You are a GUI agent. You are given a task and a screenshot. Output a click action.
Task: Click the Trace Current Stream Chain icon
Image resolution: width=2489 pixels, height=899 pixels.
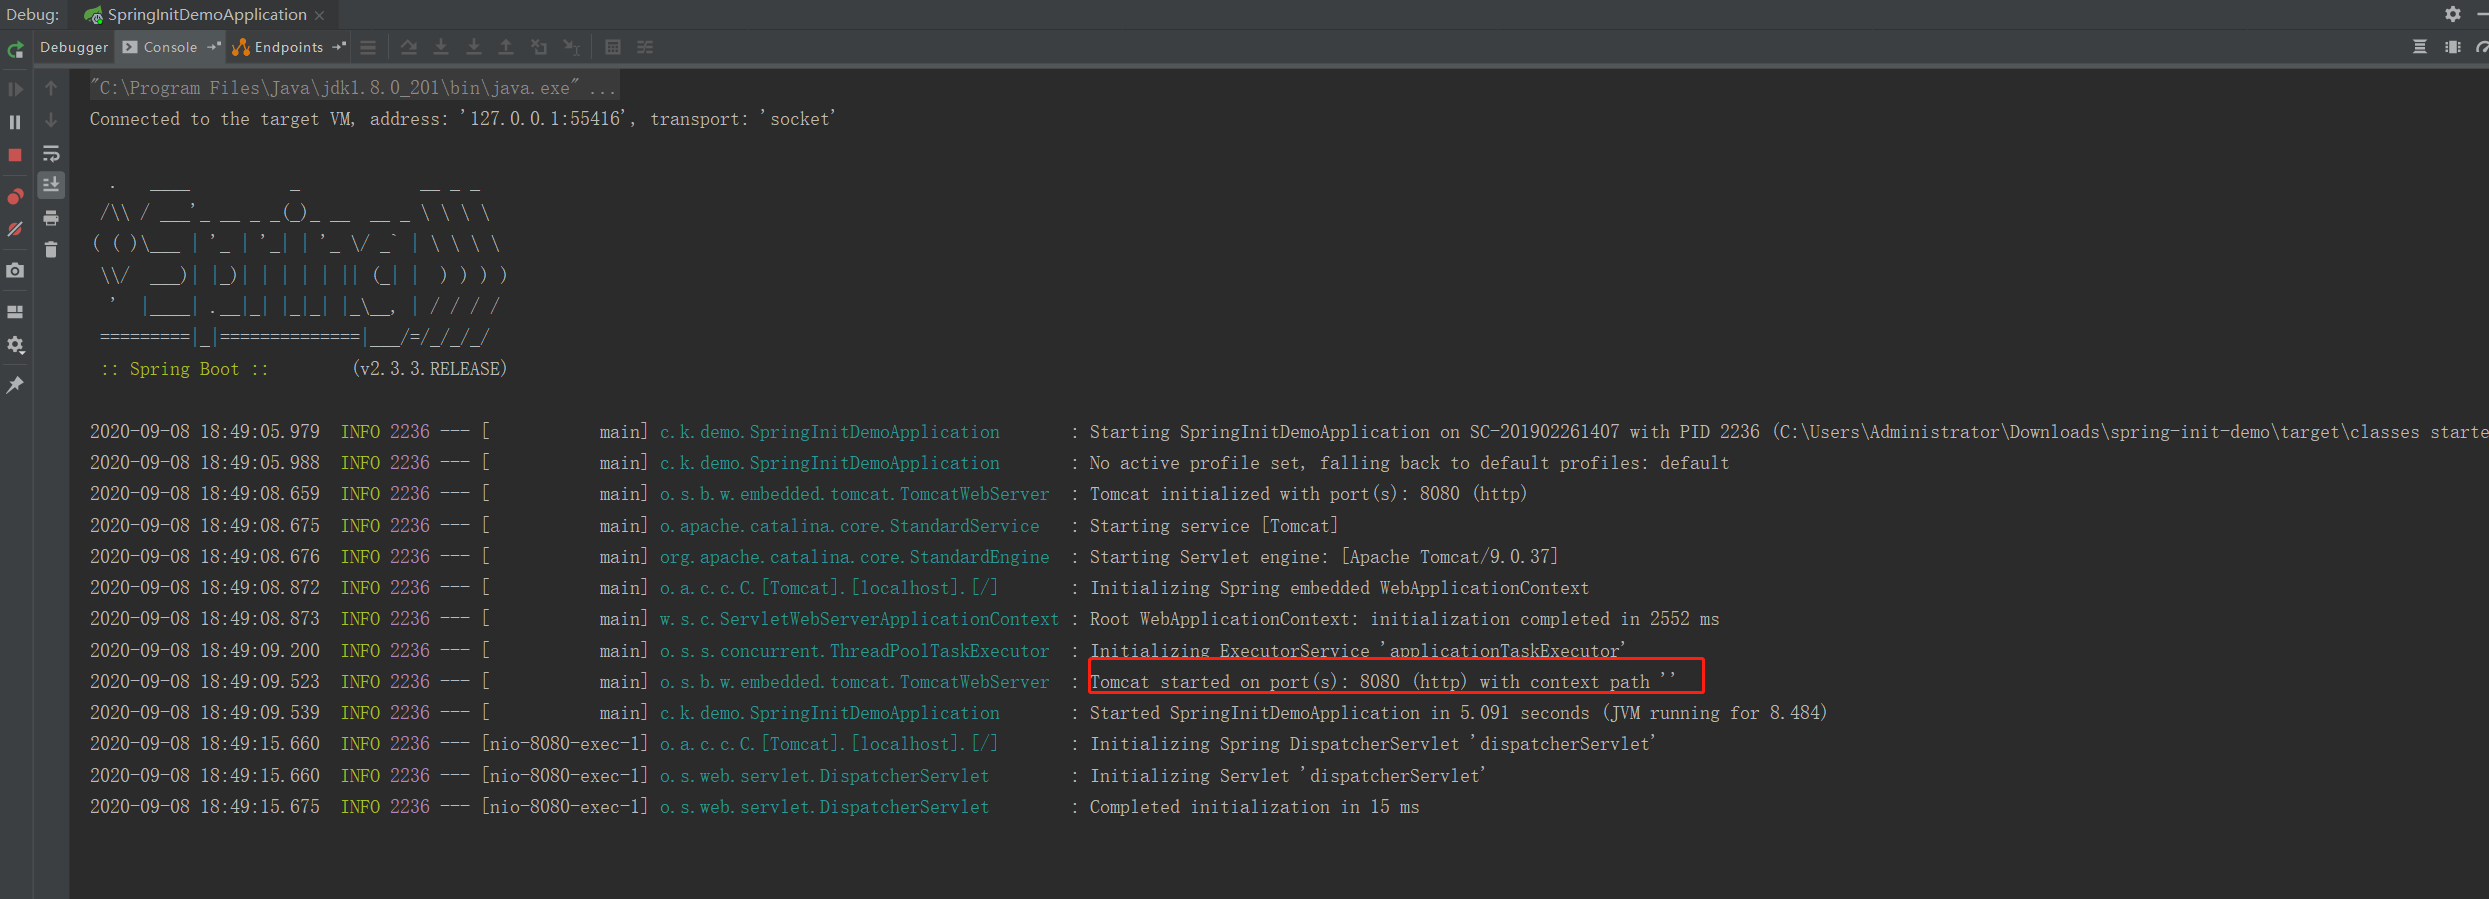pos(645,47)
